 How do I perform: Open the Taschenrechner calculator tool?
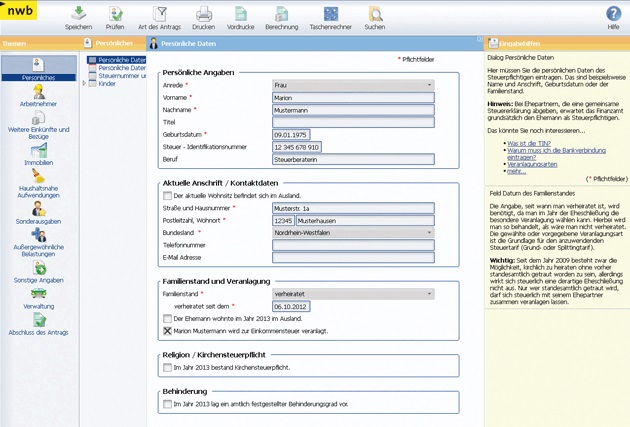tap(330, 15)
